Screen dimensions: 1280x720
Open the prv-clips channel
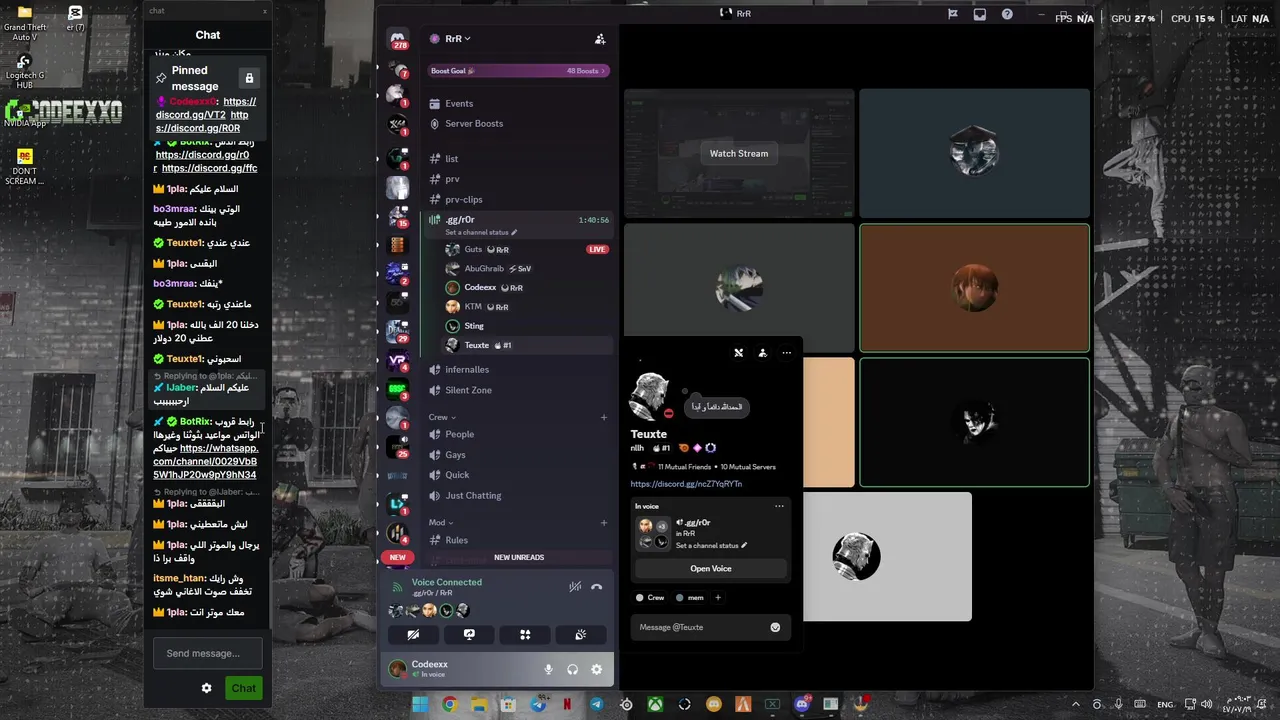click(464, 199)
